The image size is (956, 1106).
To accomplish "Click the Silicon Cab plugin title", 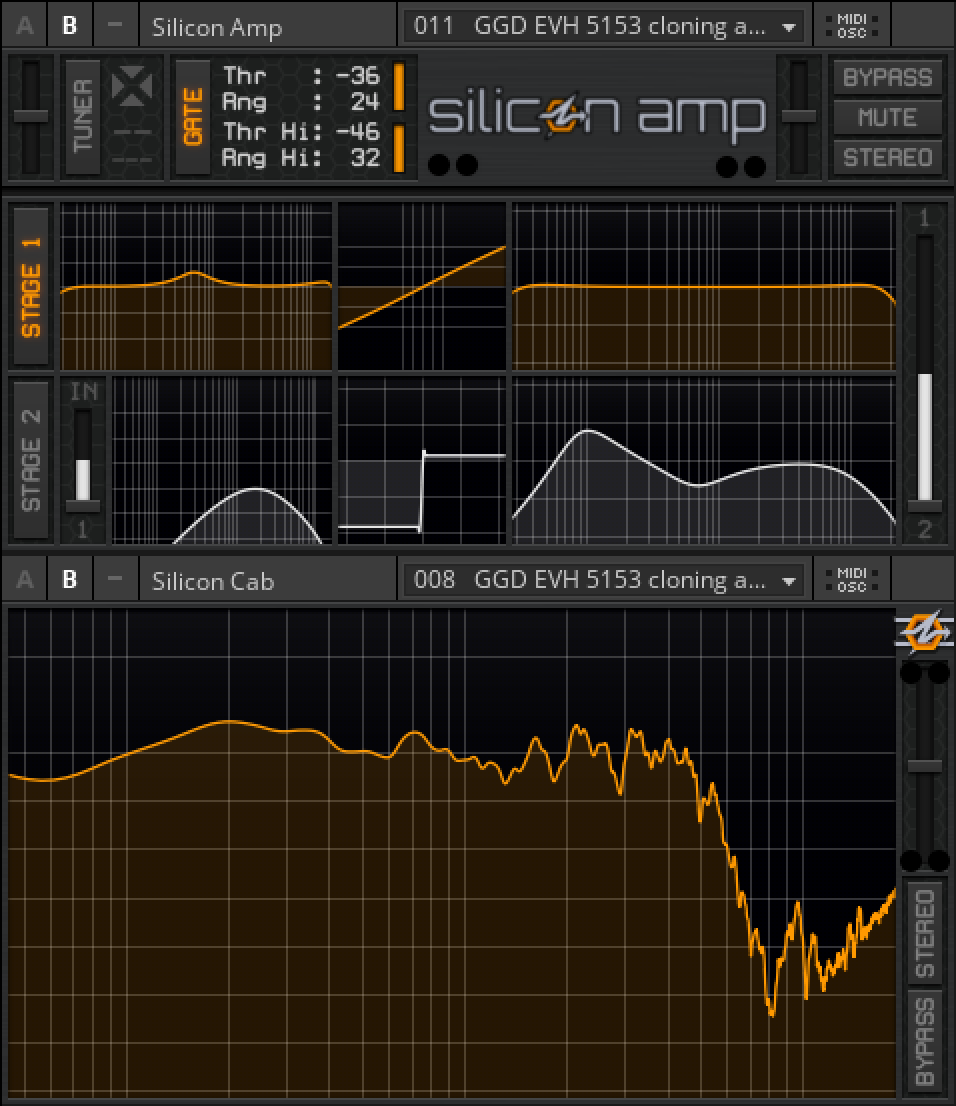I will (213, 581).
